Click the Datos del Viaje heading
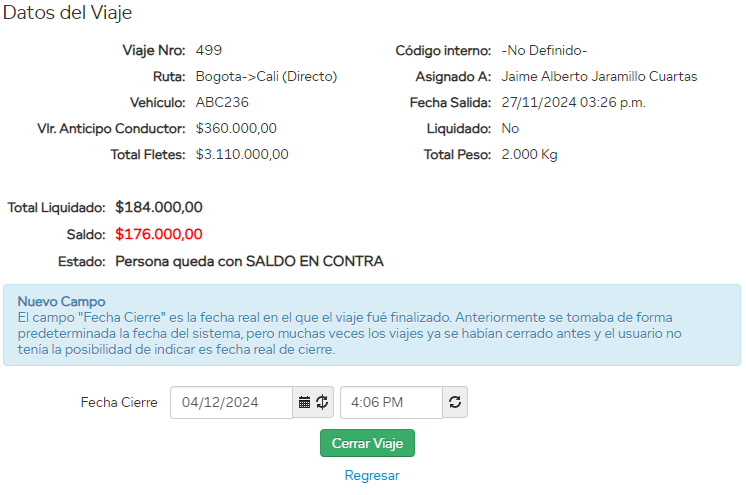Screen dimensions: 746x495 point(67,14)
